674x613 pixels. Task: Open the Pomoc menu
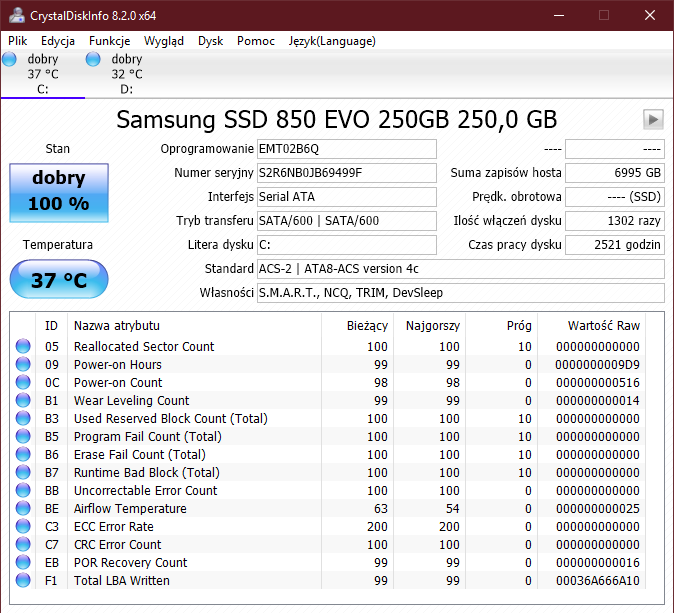pos(256,41)
